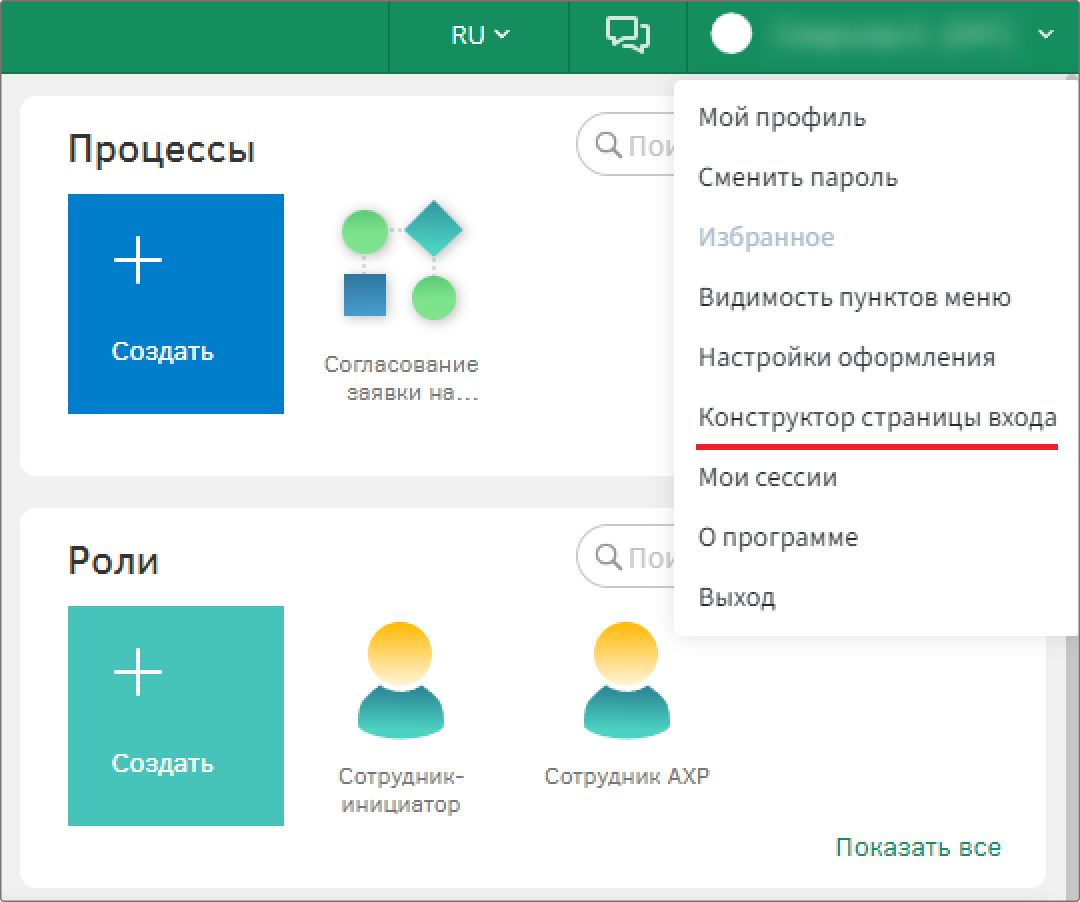Click the magnifier icon in Процессы search
1080x902 pixels.
click(x=608, y=145)
